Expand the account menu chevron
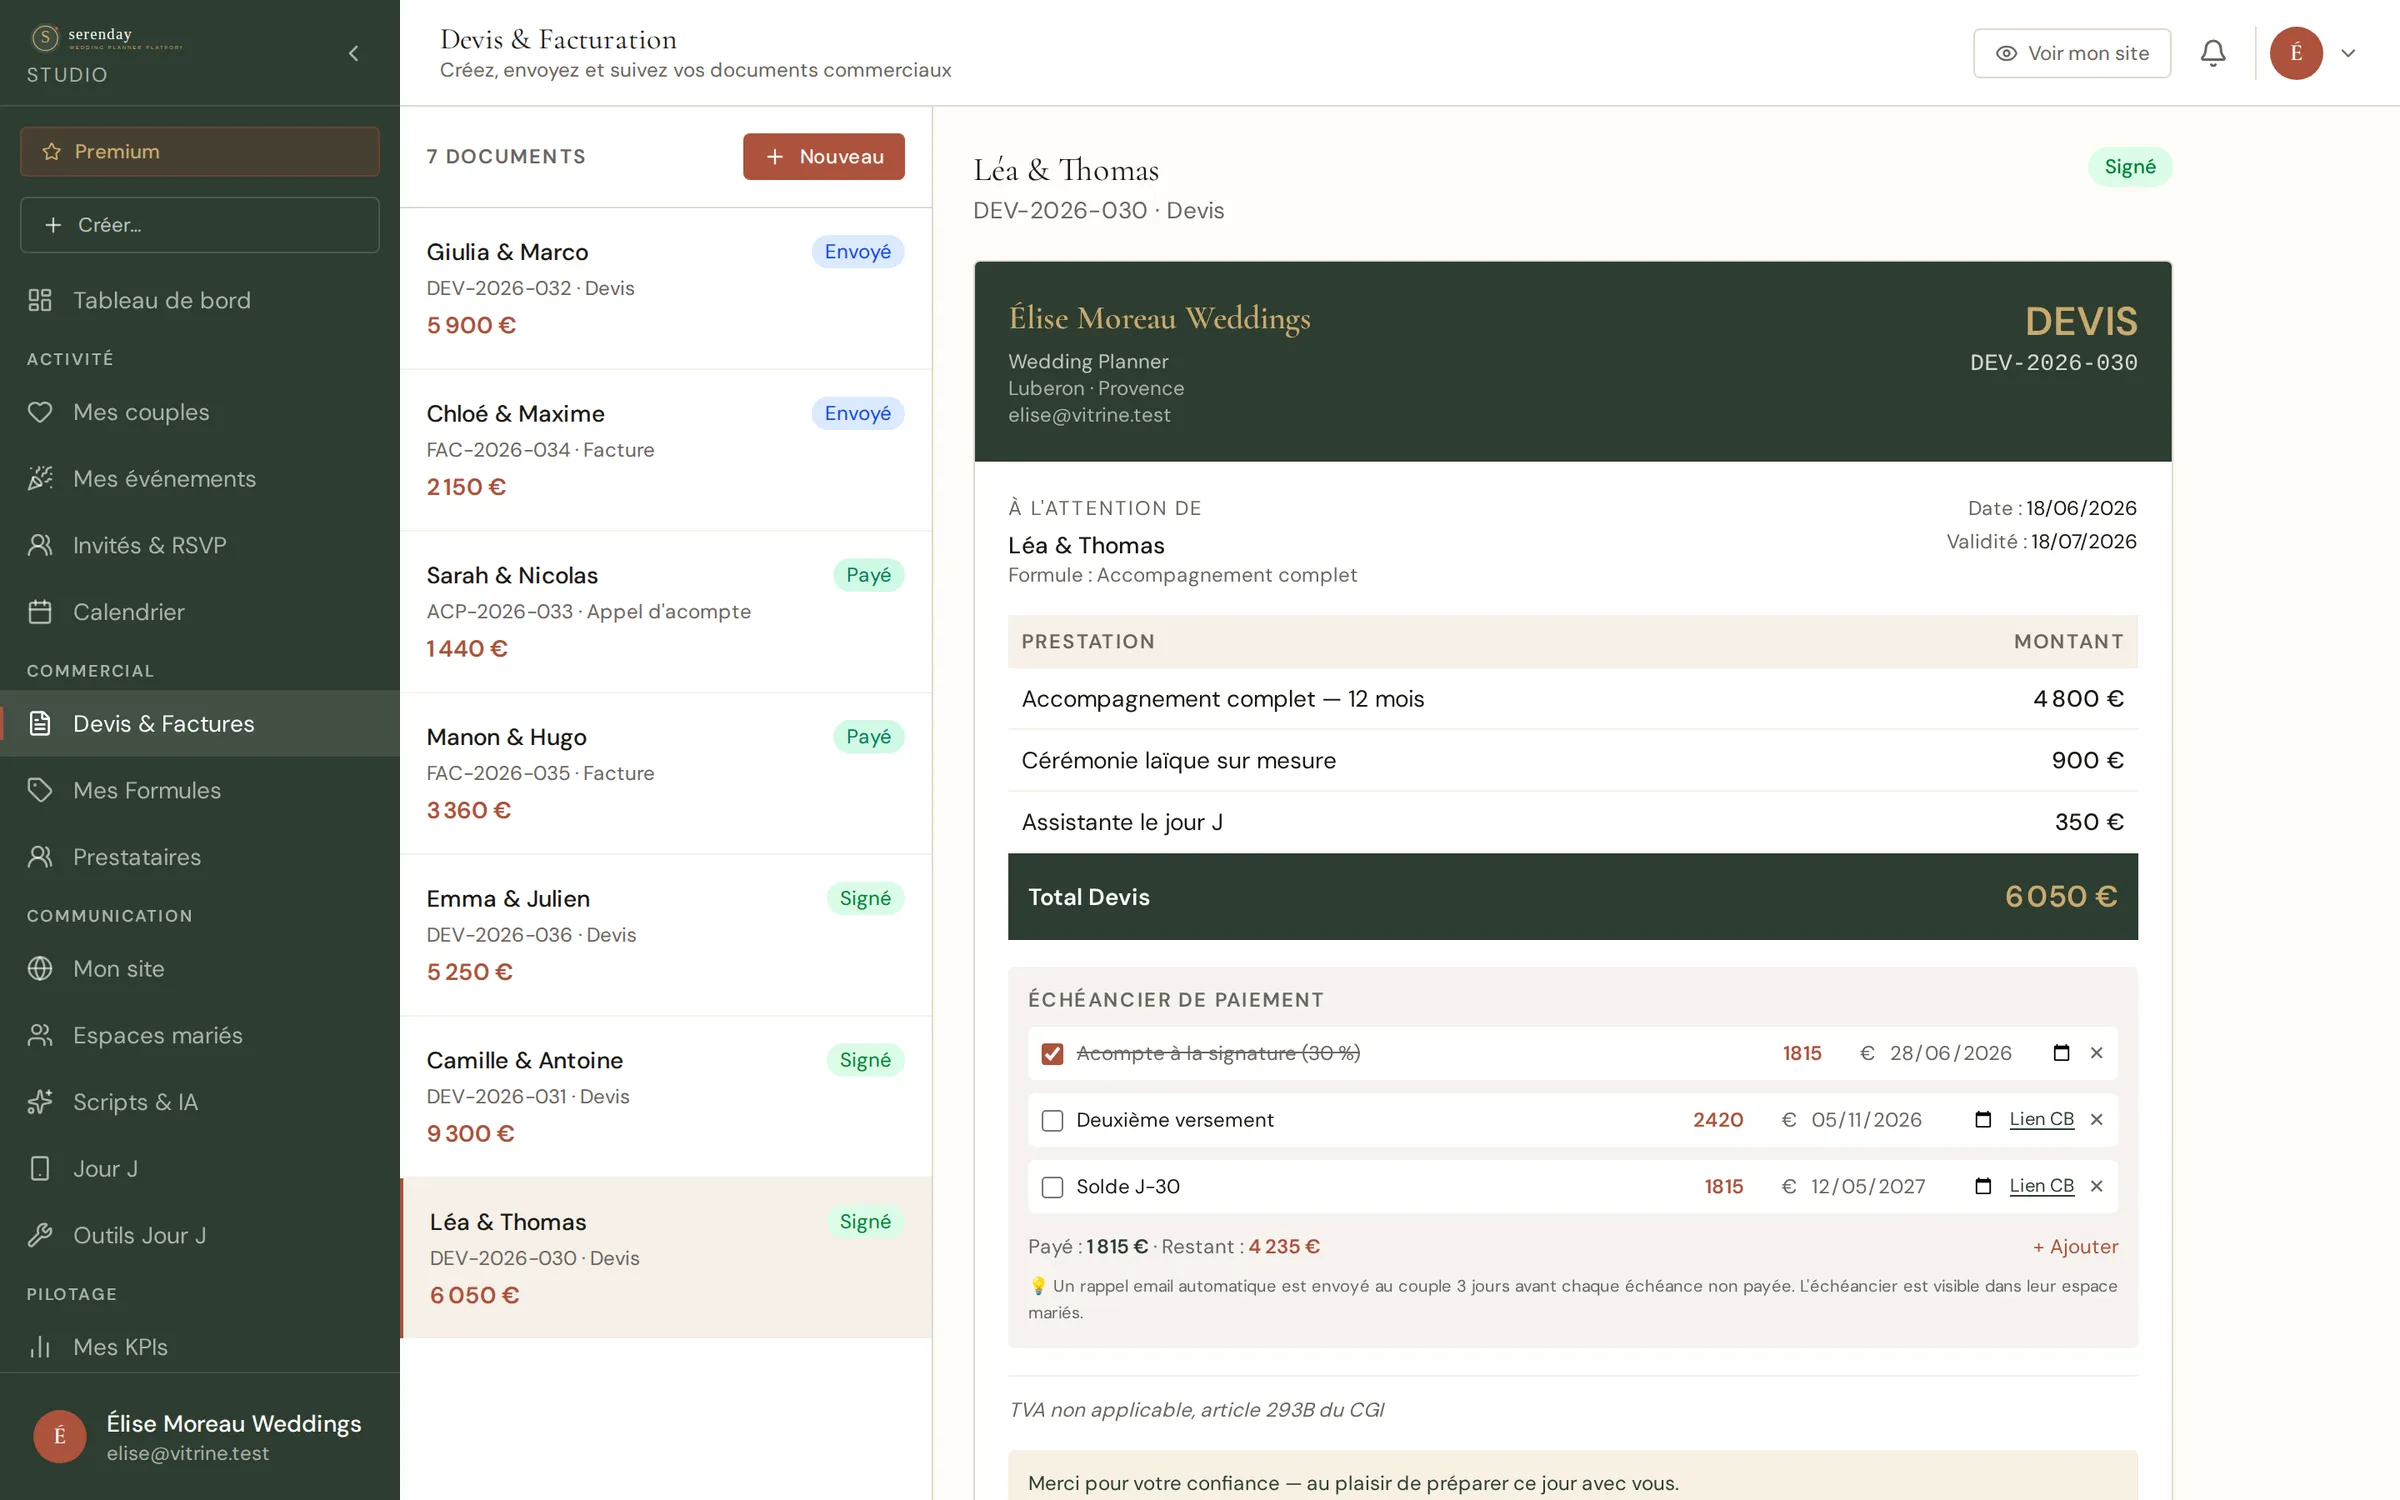 click(x=2348, y=53)
